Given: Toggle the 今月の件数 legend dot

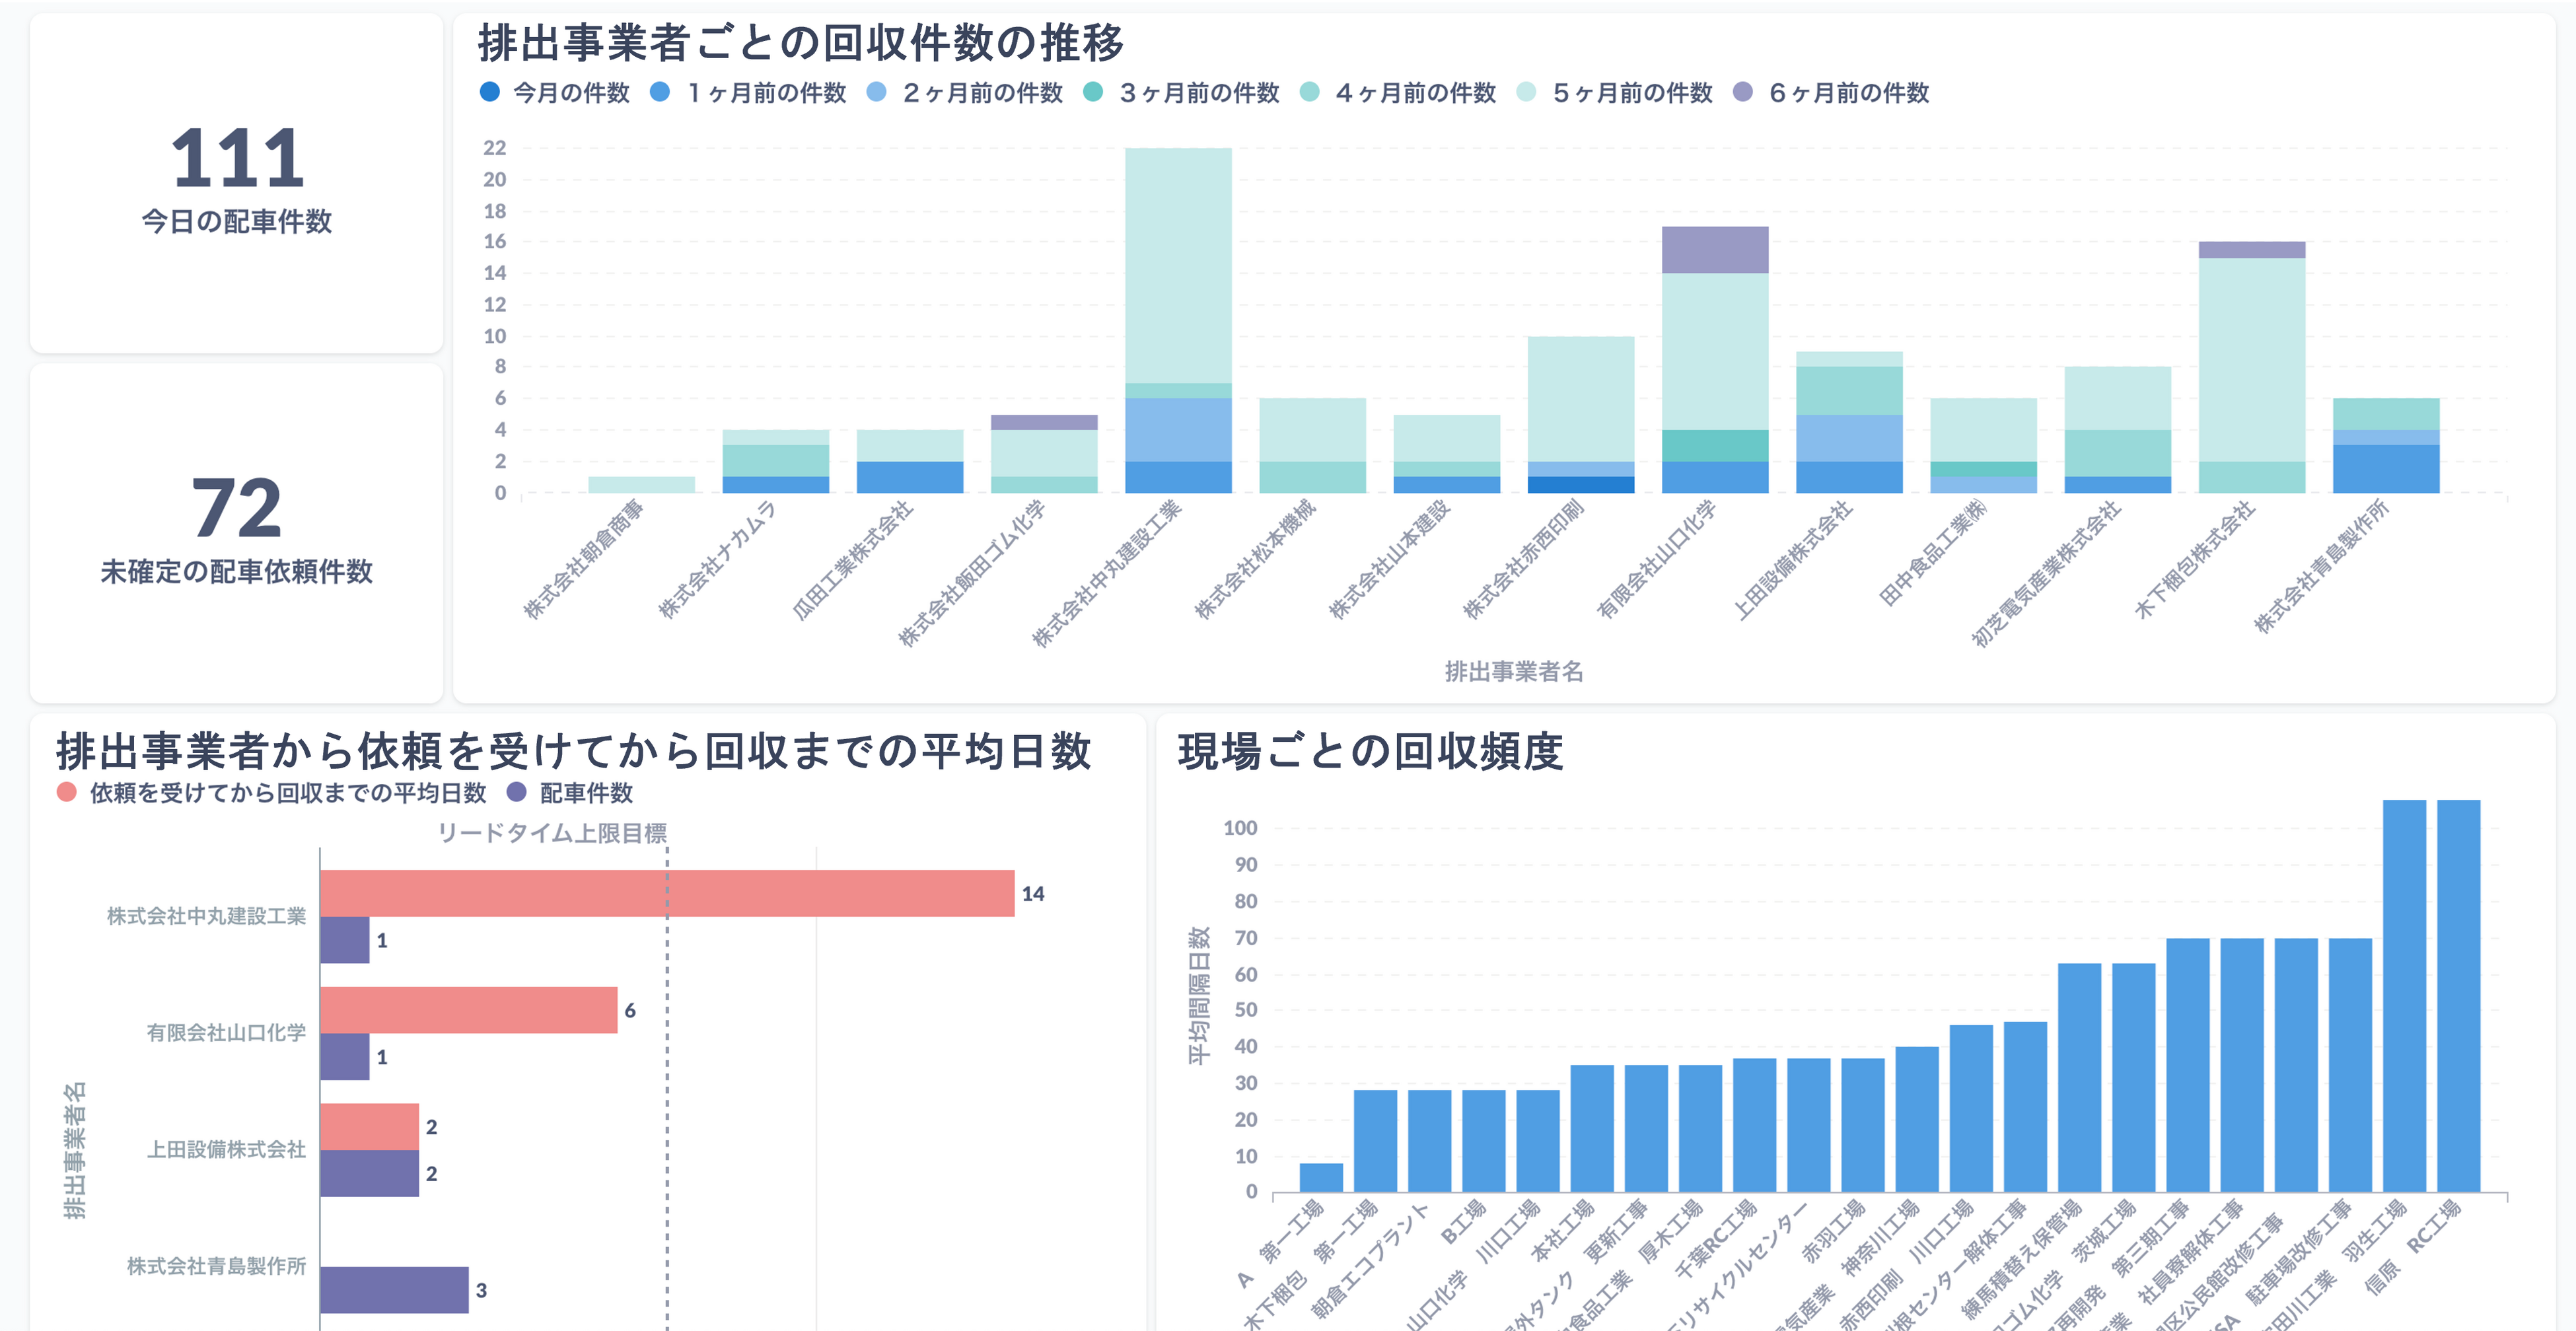Looking at the screenshot, I should (489, 92).
